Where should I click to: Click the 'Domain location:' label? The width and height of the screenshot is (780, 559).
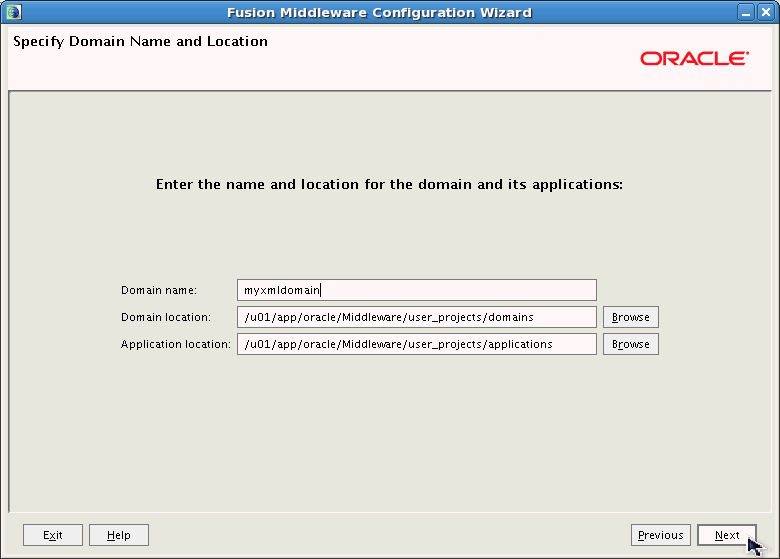166,317
